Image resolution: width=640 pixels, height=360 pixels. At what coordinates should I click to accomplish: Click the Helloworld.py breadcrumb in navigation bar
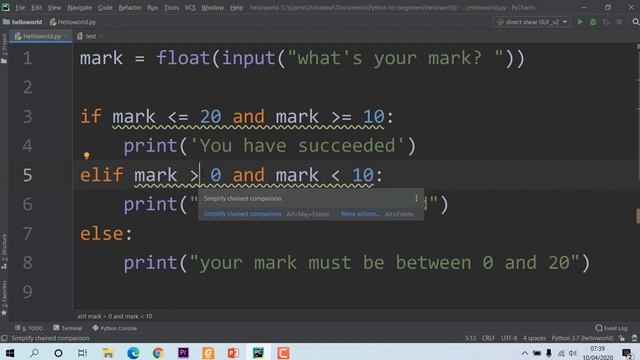click(x=73, y=22)
